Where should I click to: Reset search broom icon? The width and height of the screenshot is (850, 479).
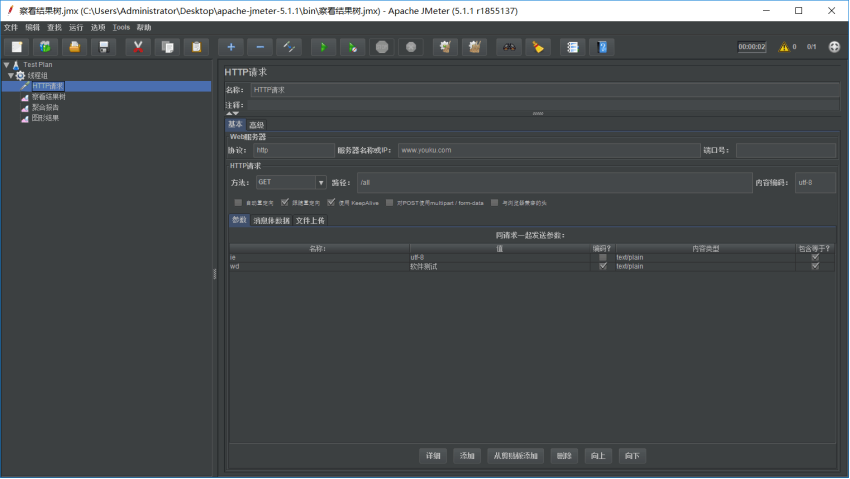pyautogui.click(x=538, y=47)
